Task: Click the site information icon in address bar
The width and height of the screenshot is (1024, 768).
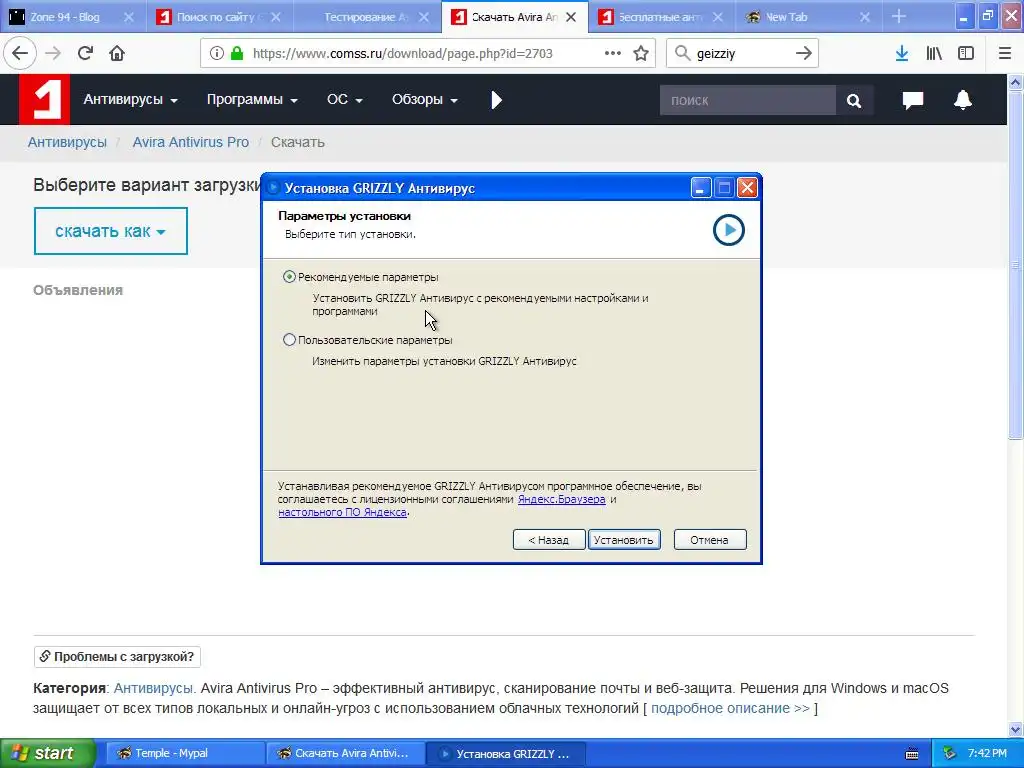Action: (x=217, y=53)
